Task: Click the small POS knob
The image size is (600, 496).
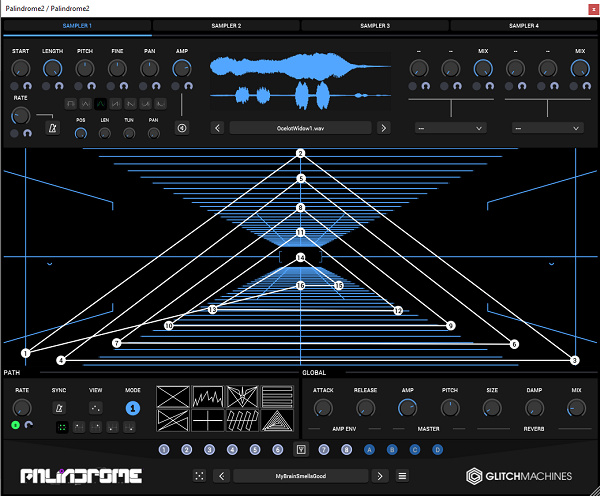Action: point(80,133)
